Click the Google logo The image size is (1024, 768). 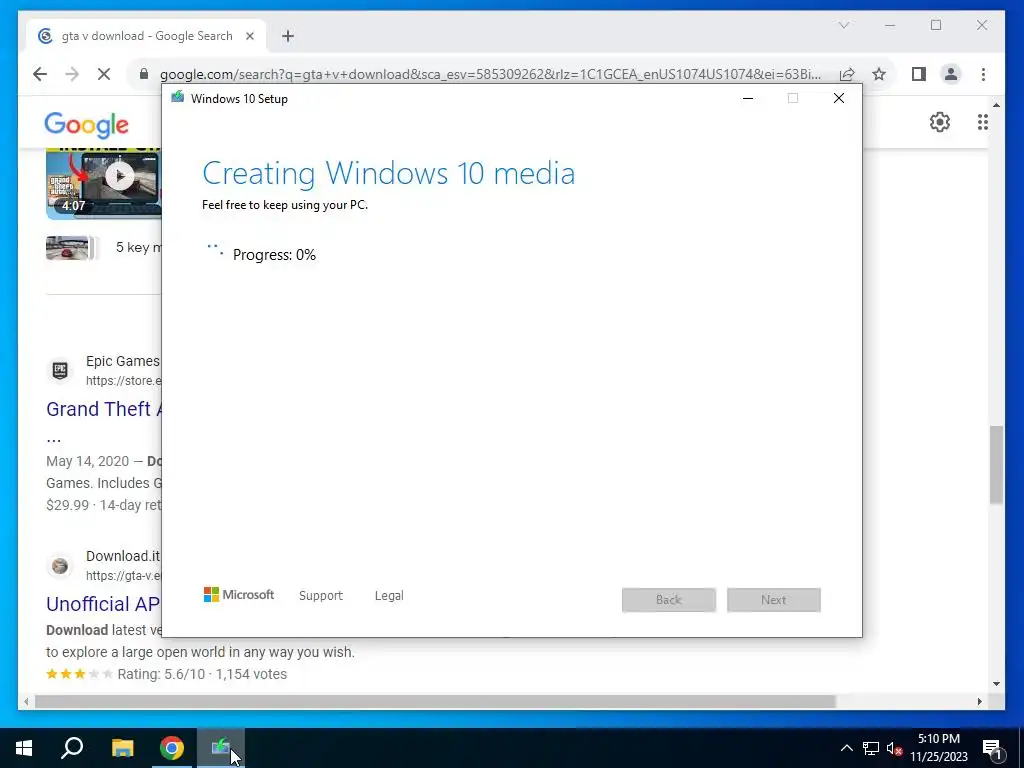86,125
